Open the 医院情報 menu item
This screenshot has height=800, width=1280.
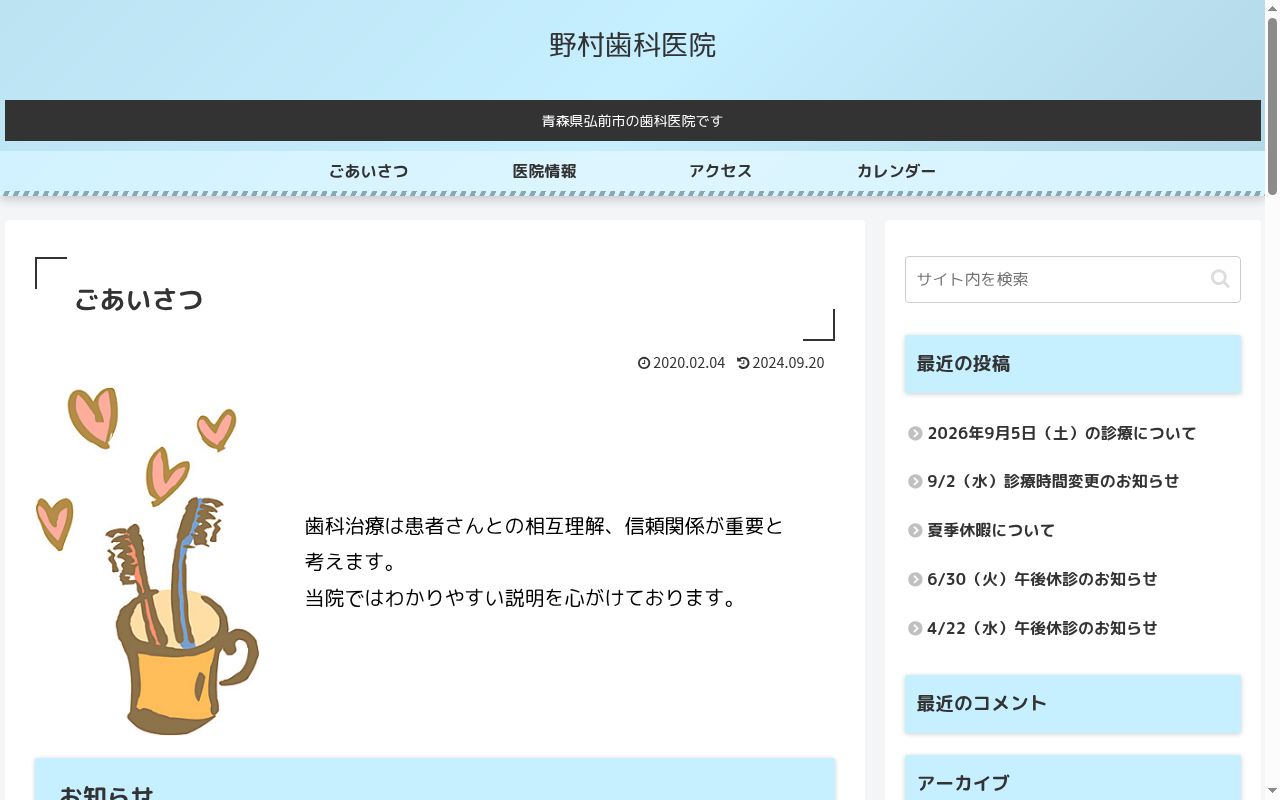544,171
